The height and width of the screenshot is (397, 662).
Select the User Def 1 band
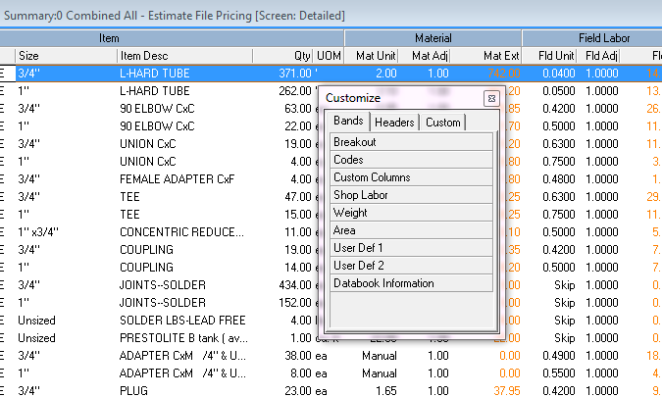pos(411,248)
